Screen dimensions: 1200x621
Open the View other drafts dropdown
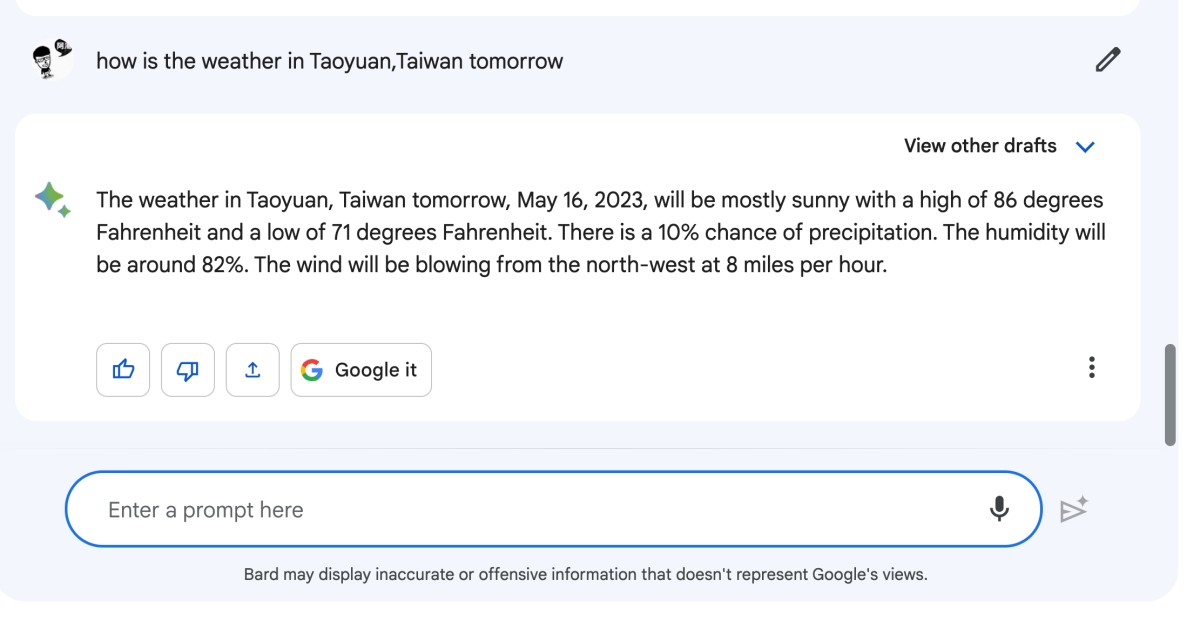pyautogui.click(x=980, y=146)
